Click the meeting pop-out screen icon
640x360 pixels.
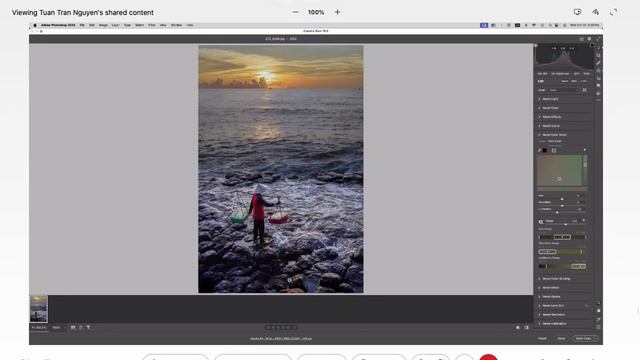pos(577,12)
